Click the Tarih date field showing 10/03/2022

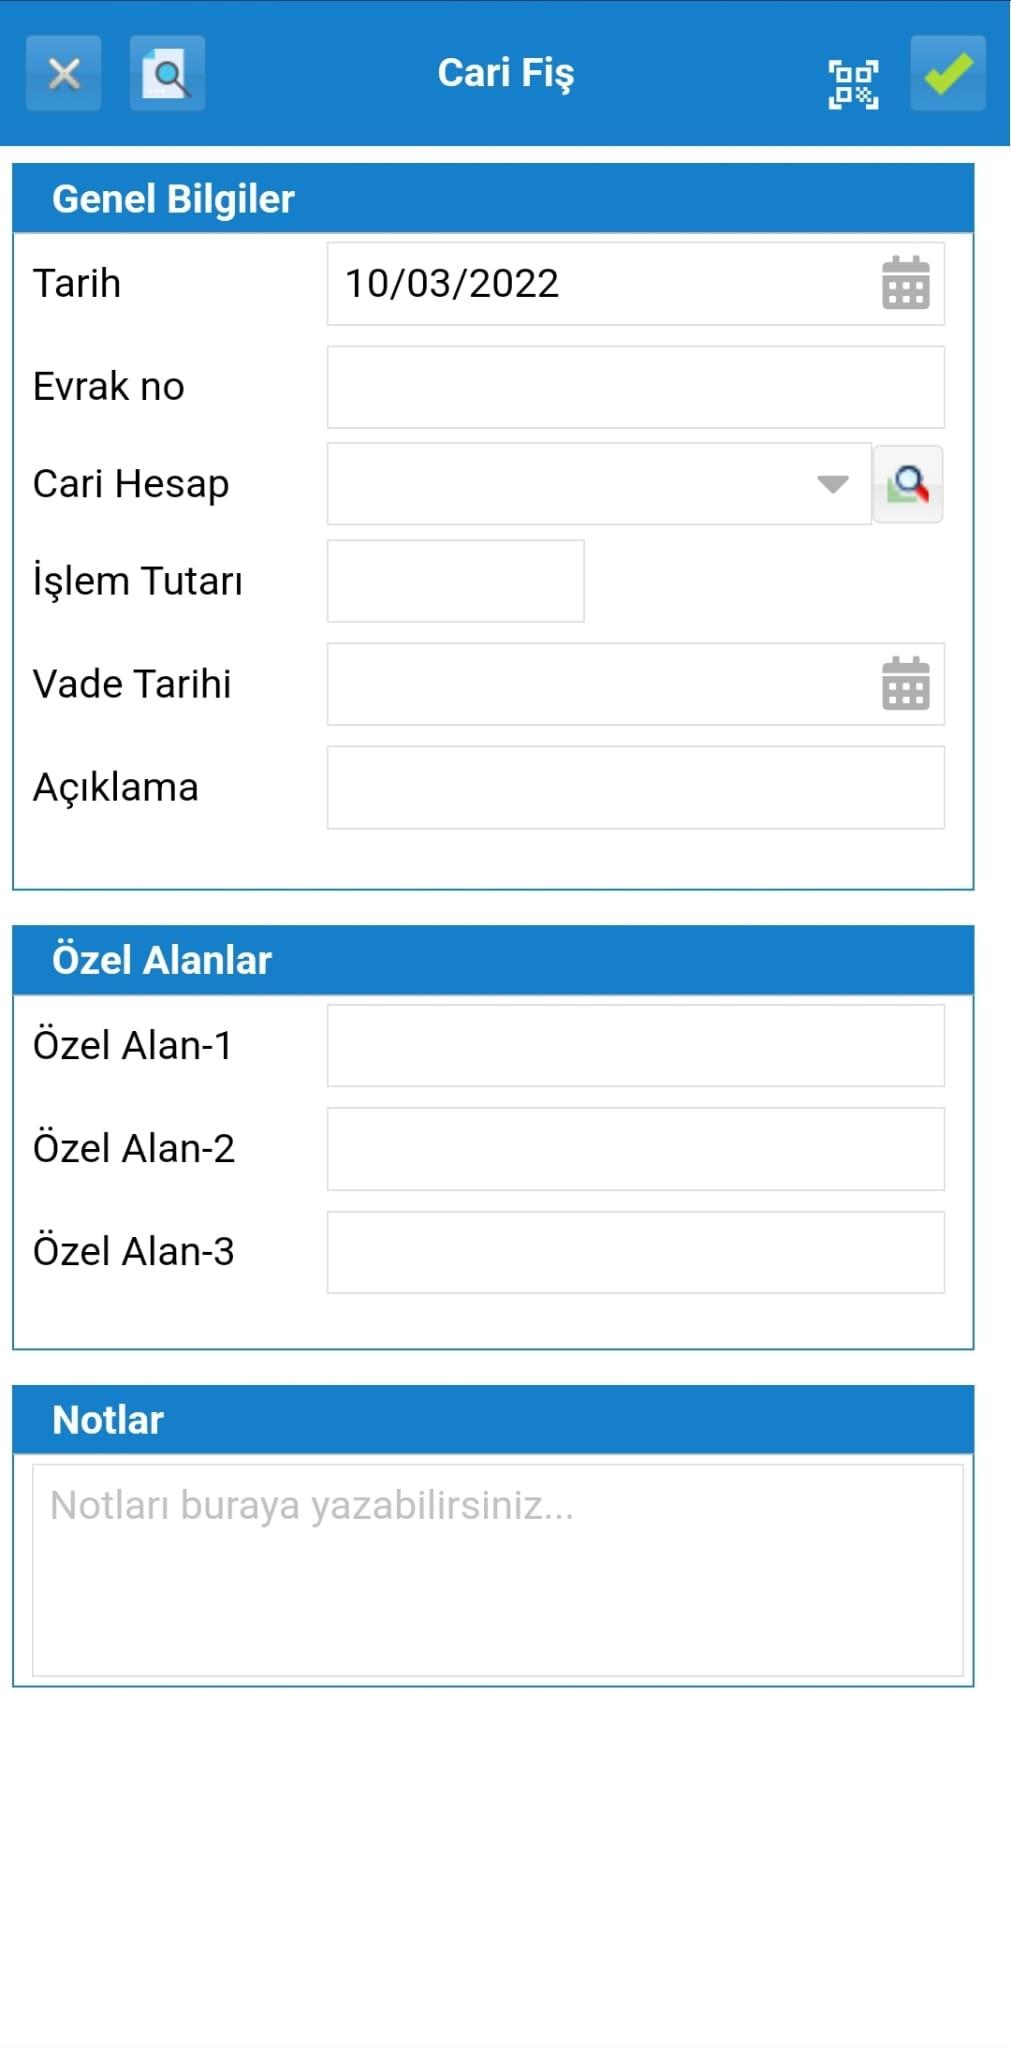[636, 283]
